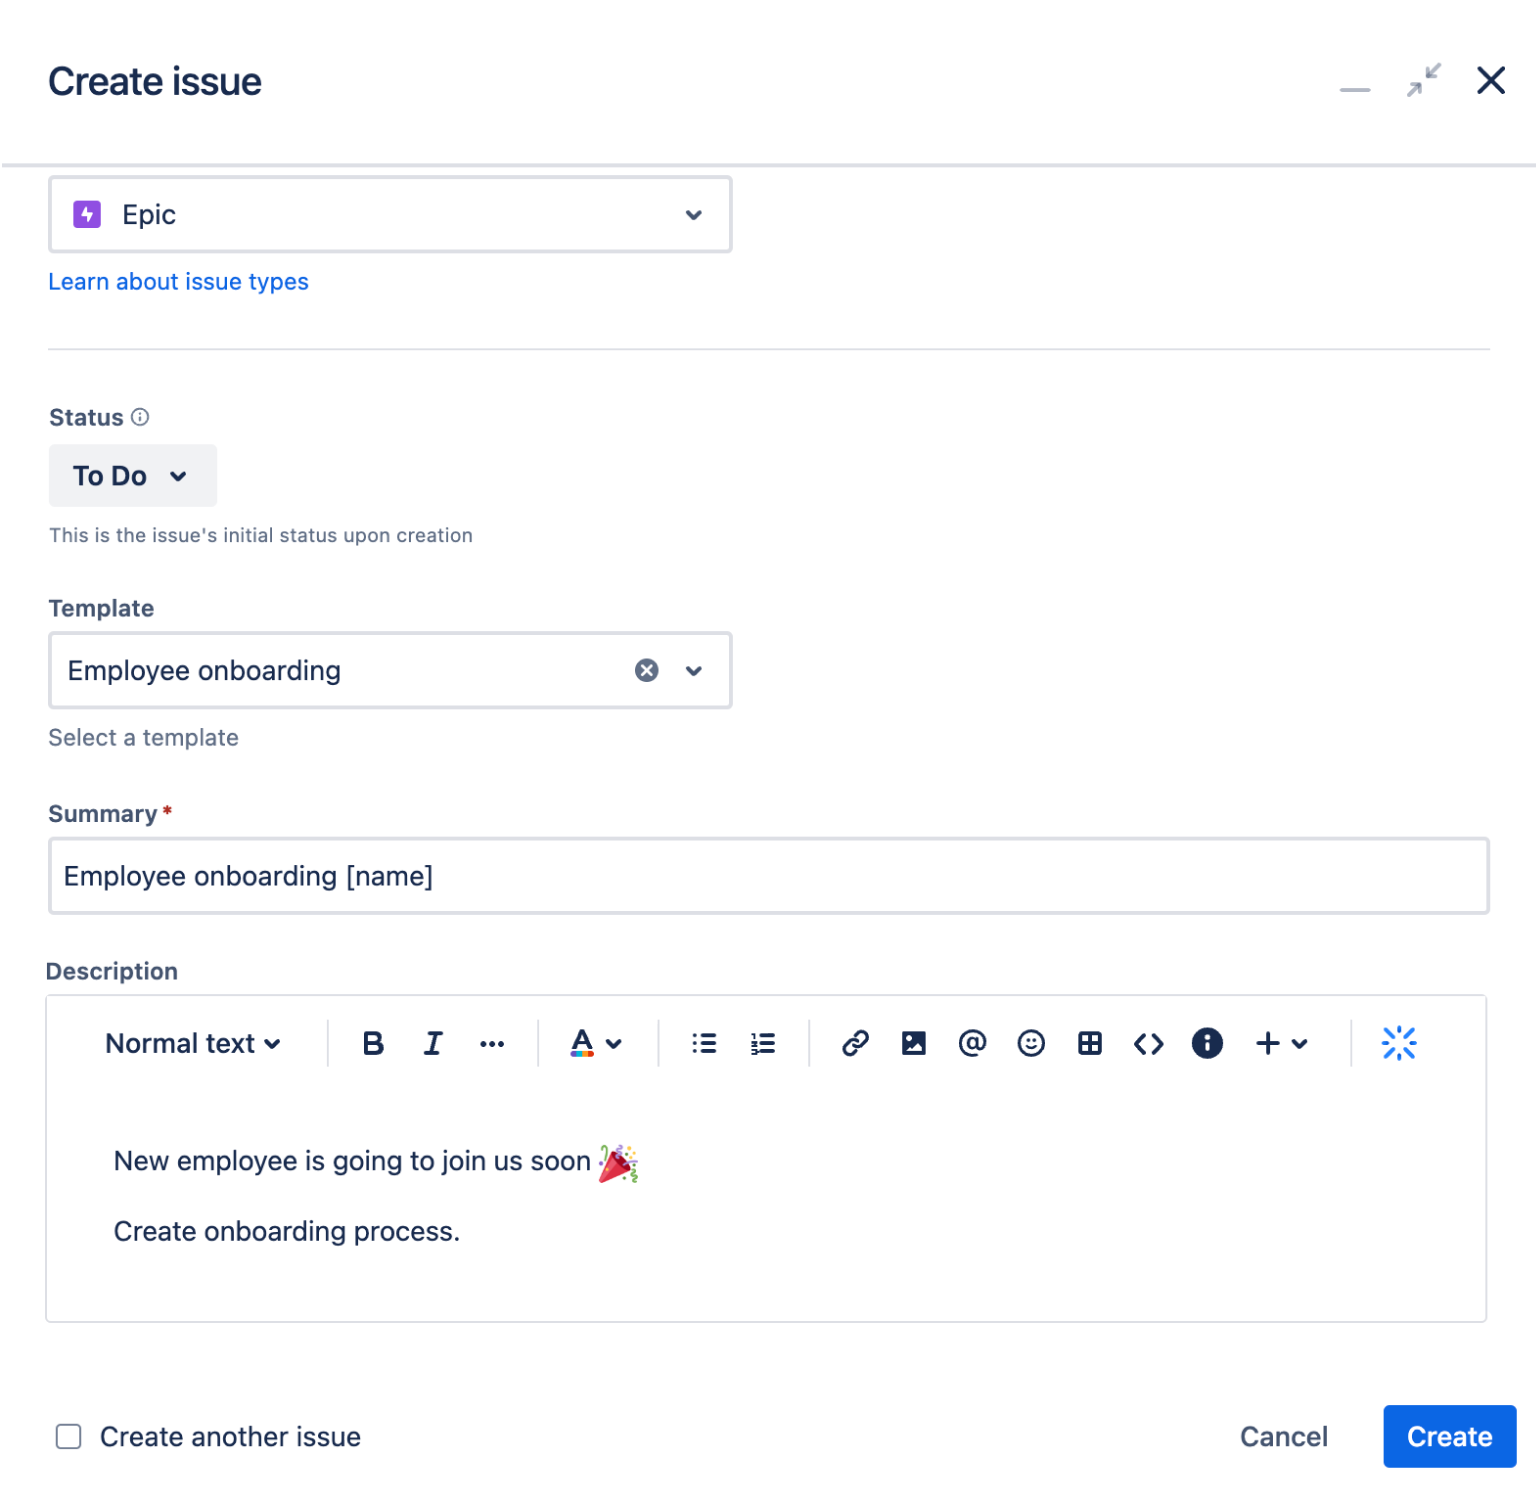This screenshot has width=1537, height=1503.
Task: Click the Create button
Action: tap(1449, 1436)
